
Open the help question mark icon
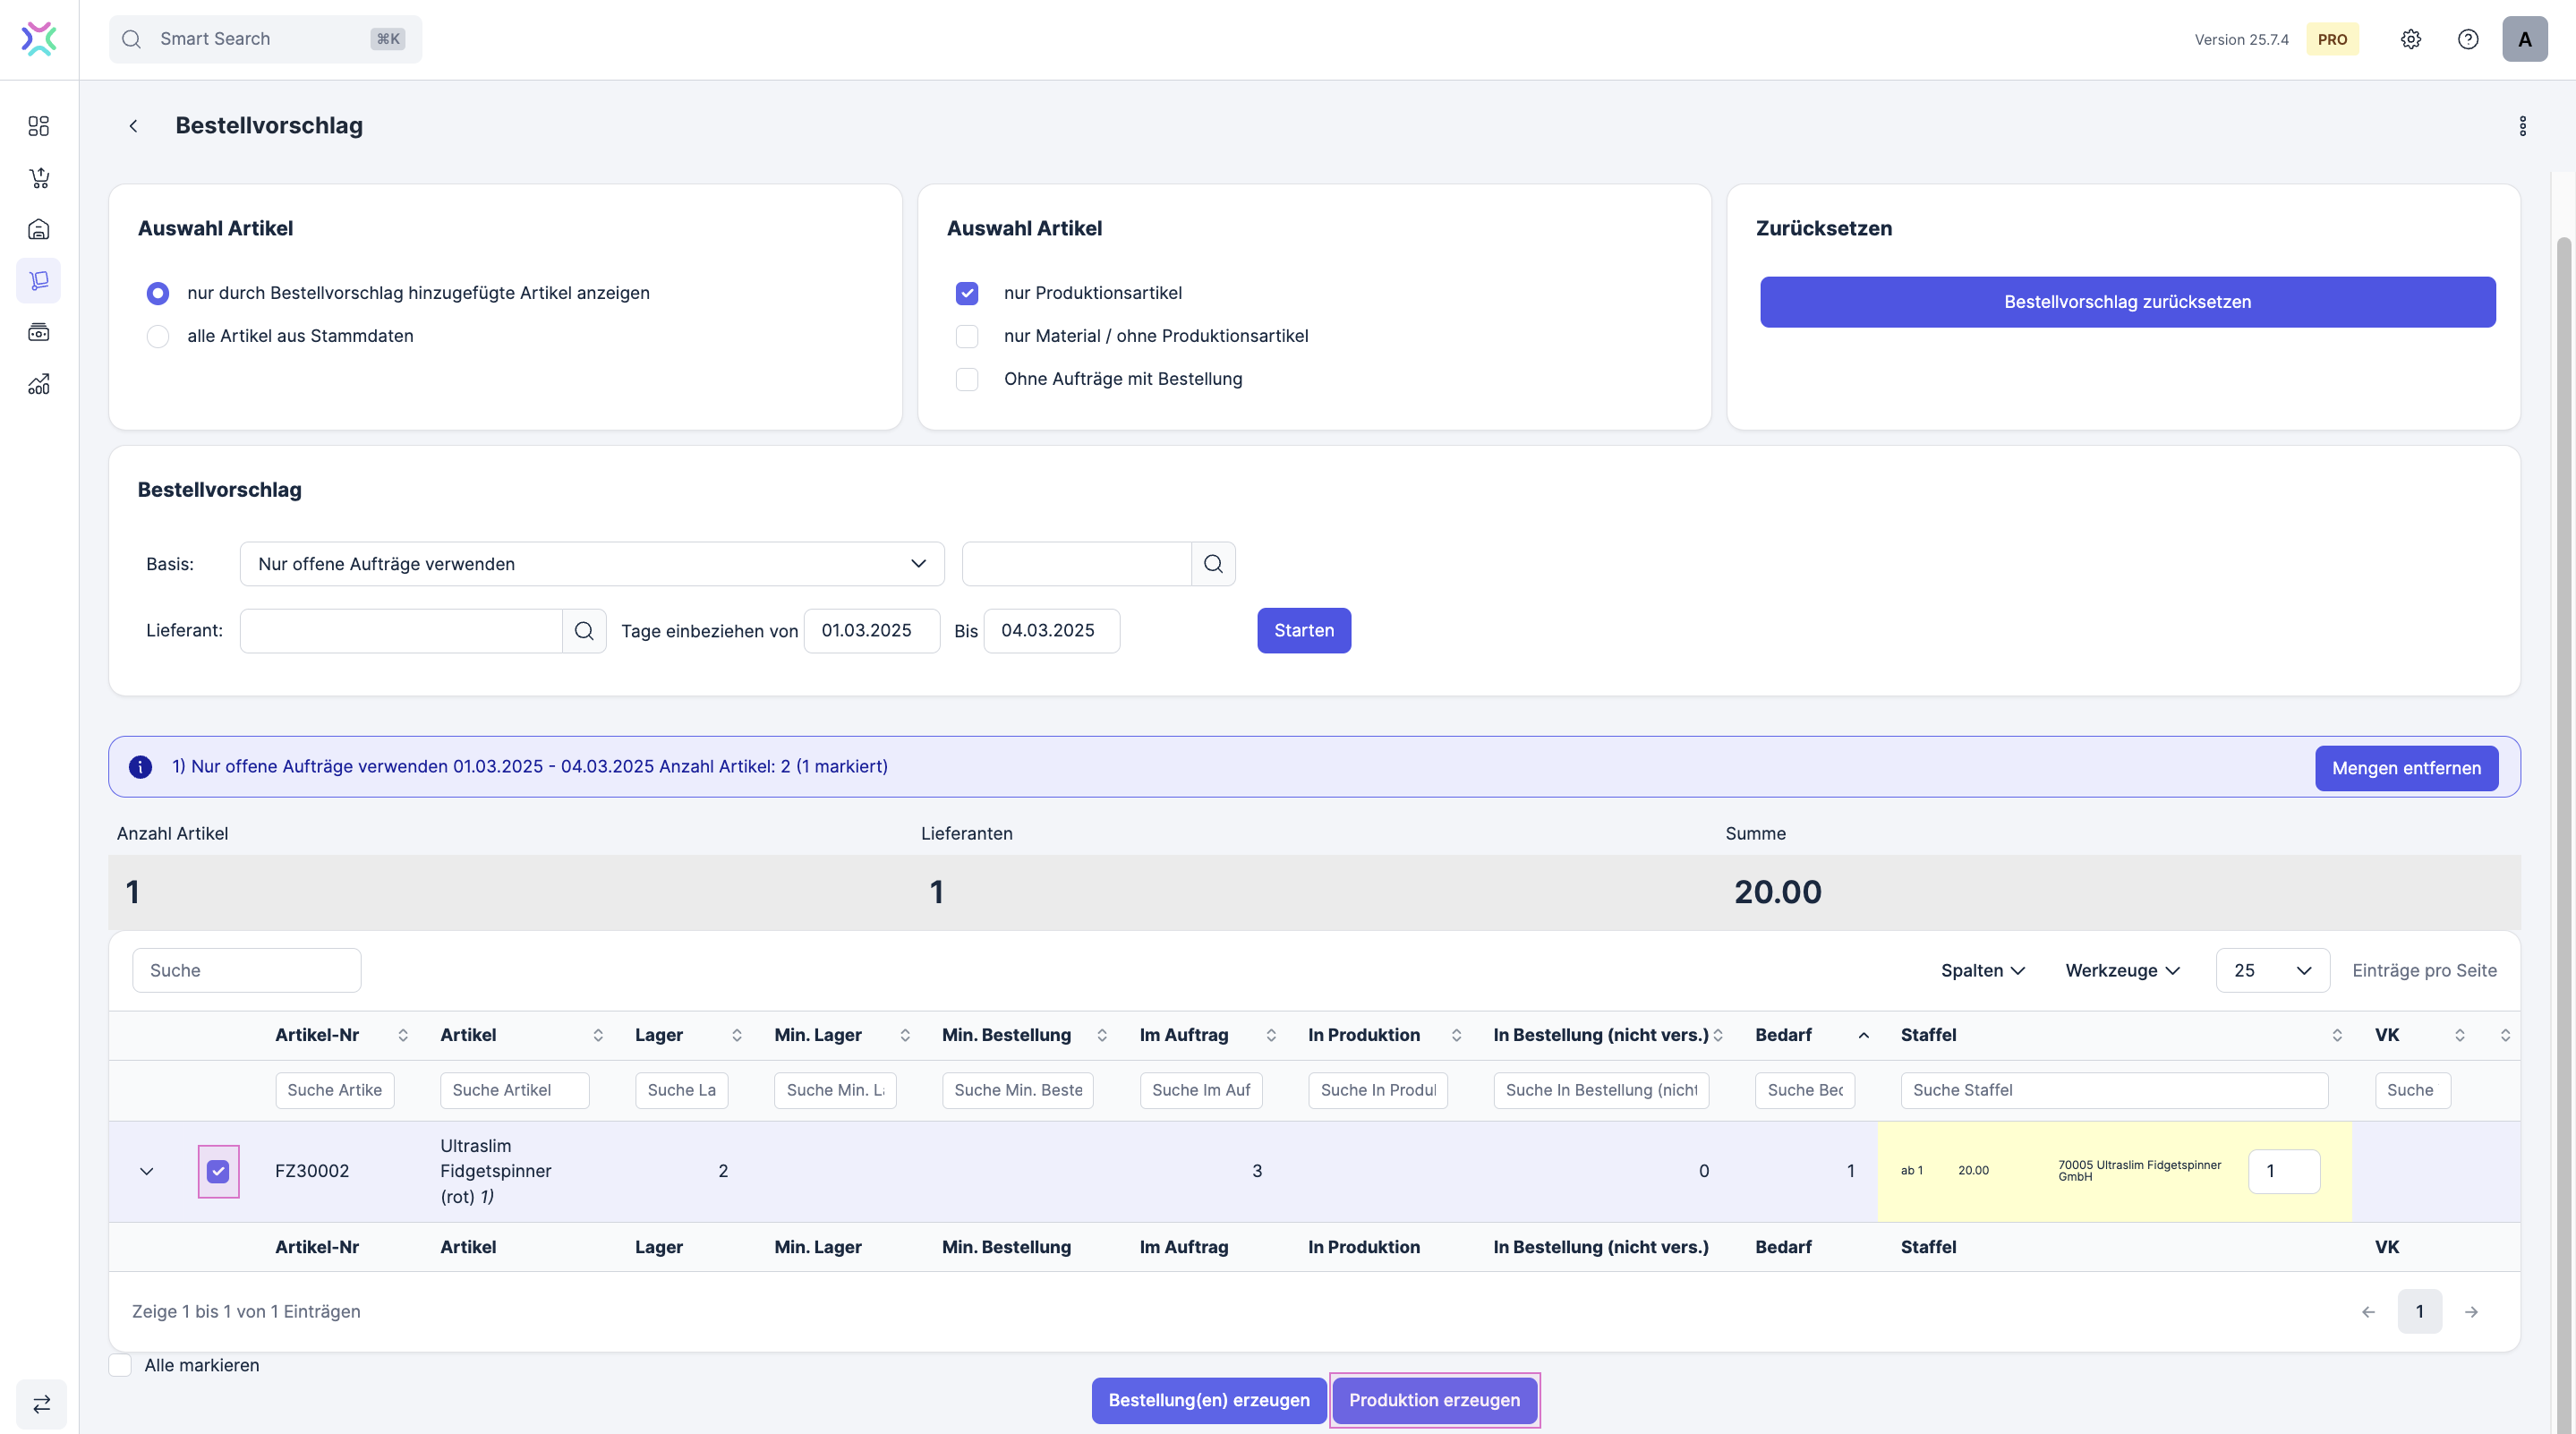pyautogui.click(x=2468, y=39)
